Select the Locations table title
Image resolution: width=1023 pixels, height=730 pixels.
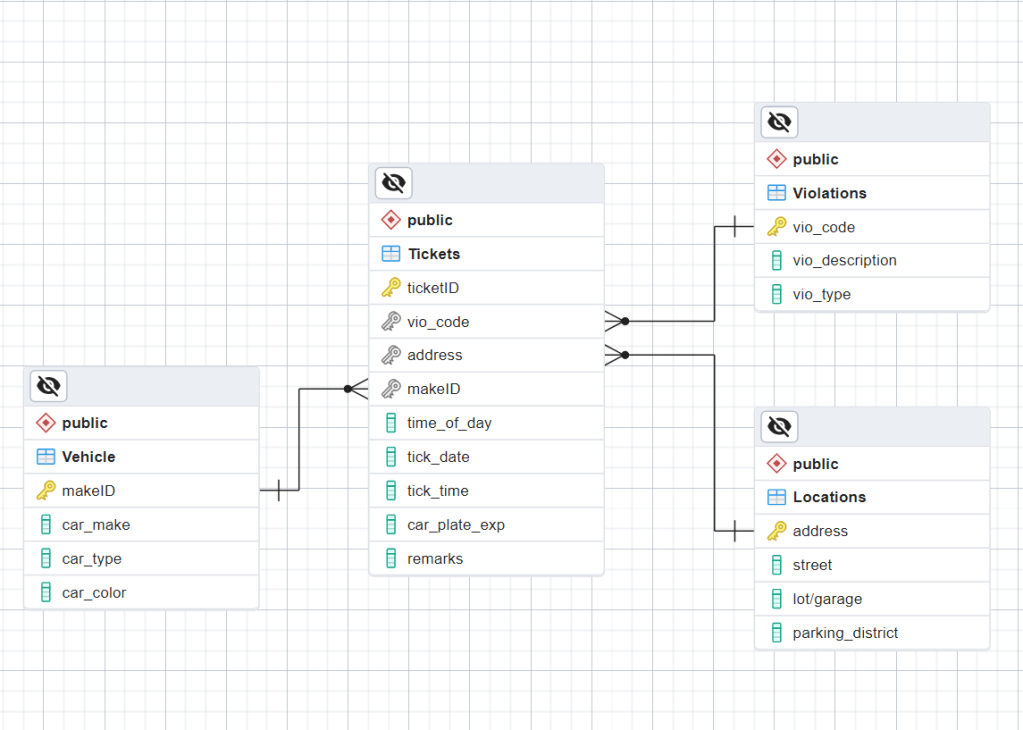829,497
